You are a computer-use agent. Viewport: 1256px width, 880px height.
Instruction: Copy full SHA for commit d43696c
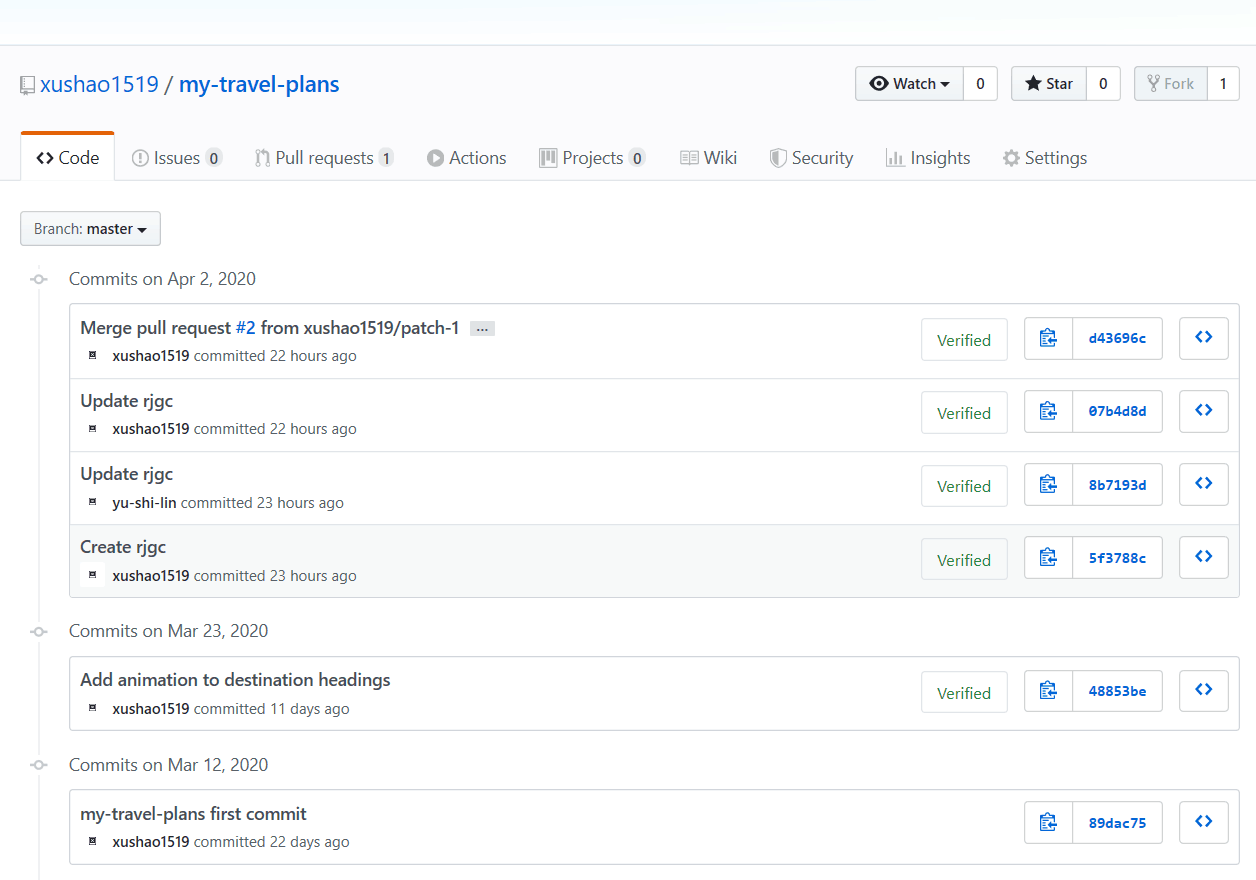(x=1048, y=338)
